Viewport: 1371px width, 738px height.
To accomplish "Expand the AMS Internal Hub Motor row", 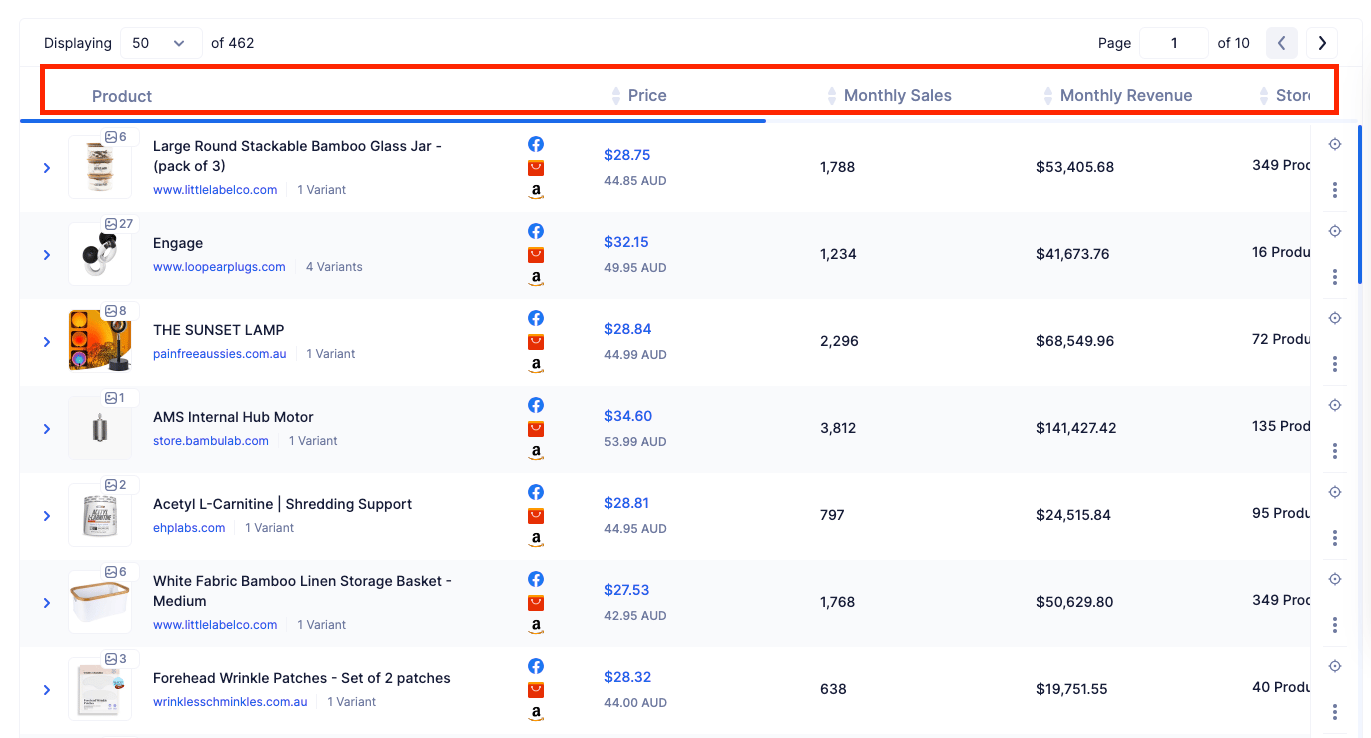I will coord(47,429).
